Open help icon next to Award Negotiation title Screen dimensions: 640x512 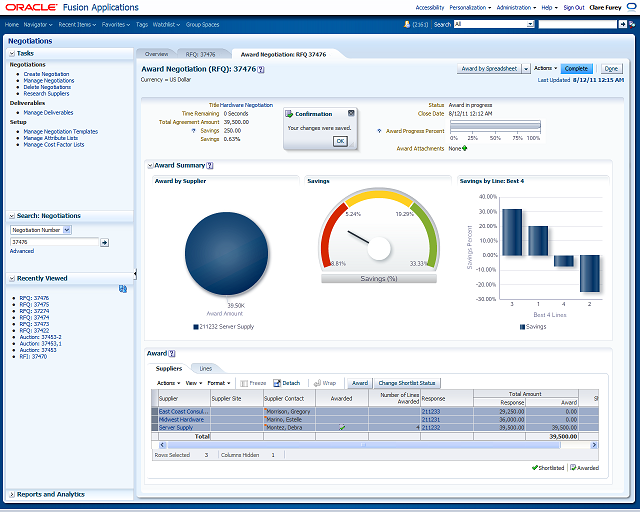point(261,69)
